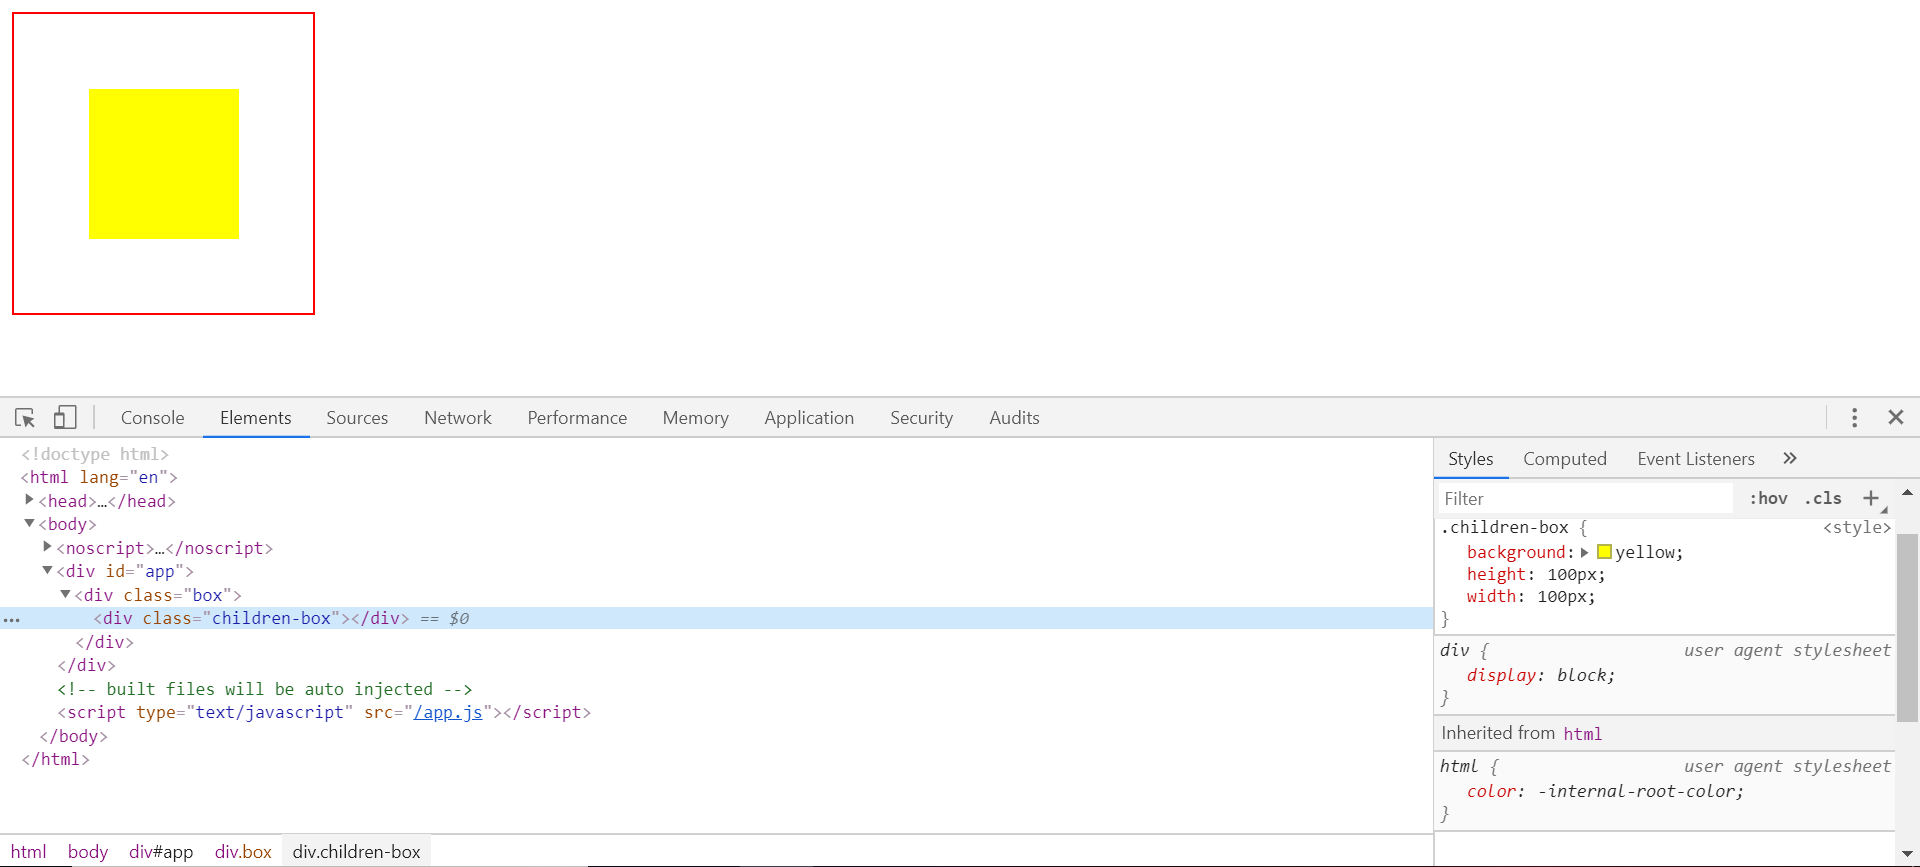The width and height of the screenshot is (1920, 867).
Task: Open the Performance tab
Action: 577,418
